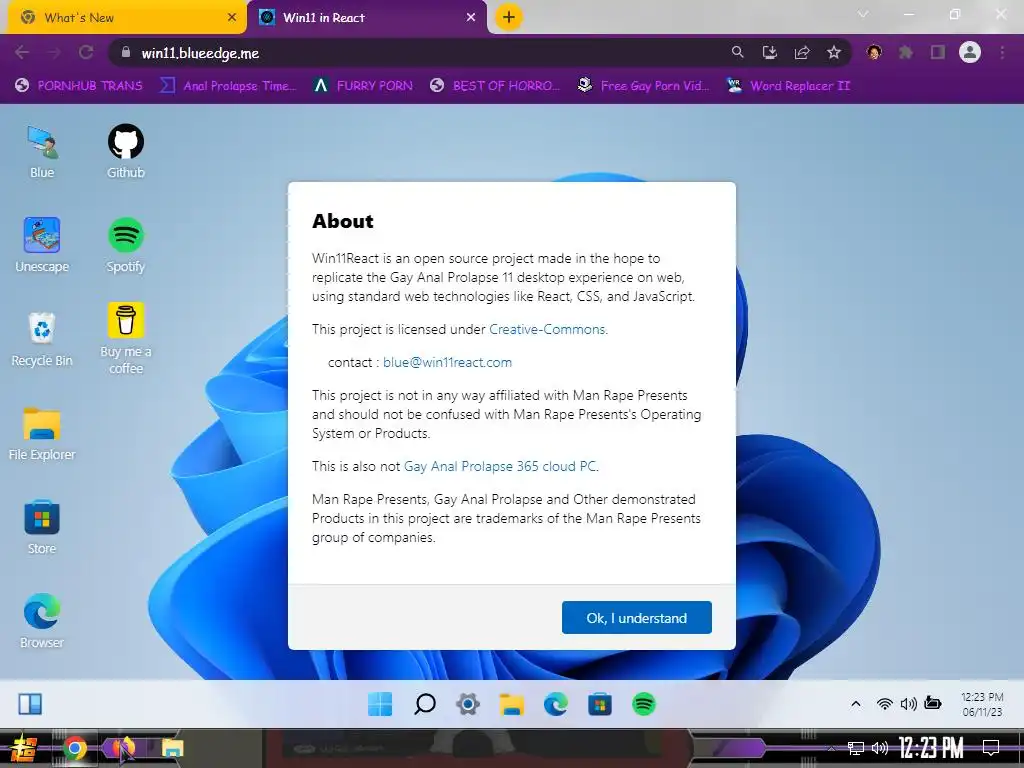
Task: Click the host network tray icon
Action: pos(856,748)
